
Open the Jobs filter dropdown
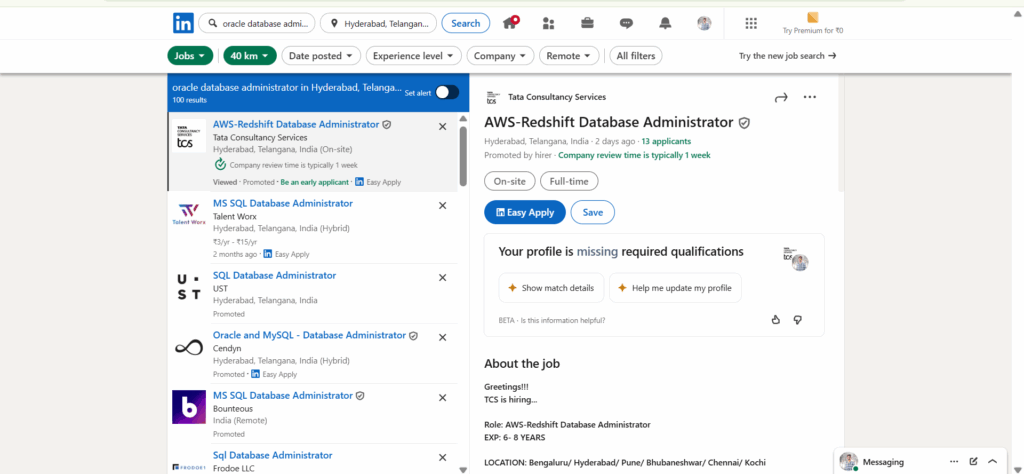click(x=190, y=56)
